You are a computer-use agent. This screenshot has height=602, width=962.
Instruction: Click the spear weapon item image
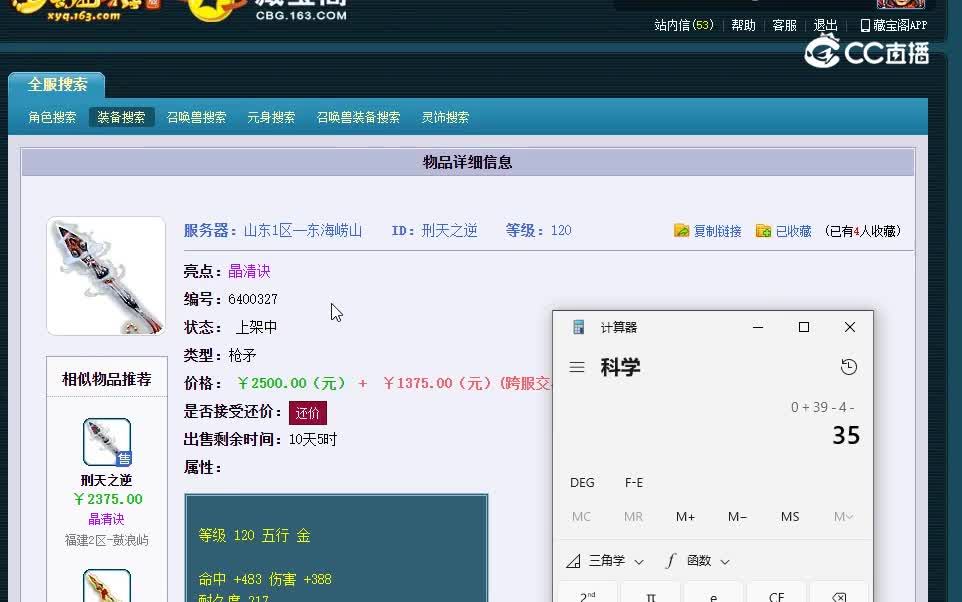click(106, 276)
